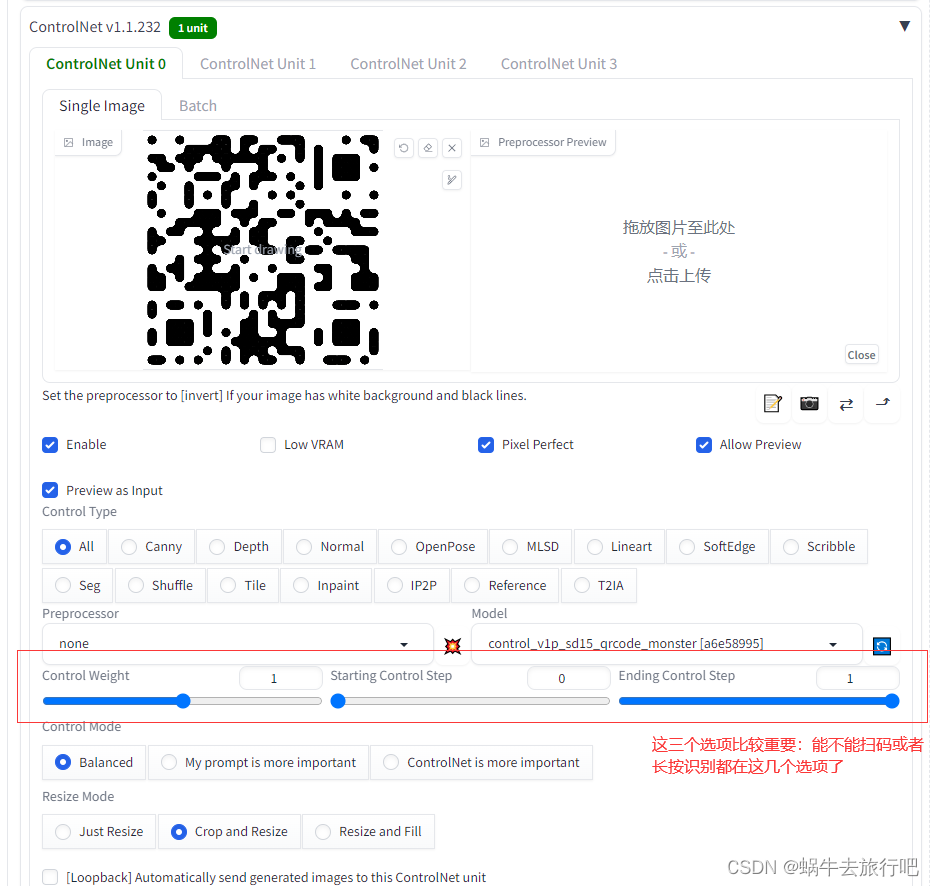Screen dimensions: 934x886
Task: Click the send dimensions curved arrow icon
Action: [883, 403]
